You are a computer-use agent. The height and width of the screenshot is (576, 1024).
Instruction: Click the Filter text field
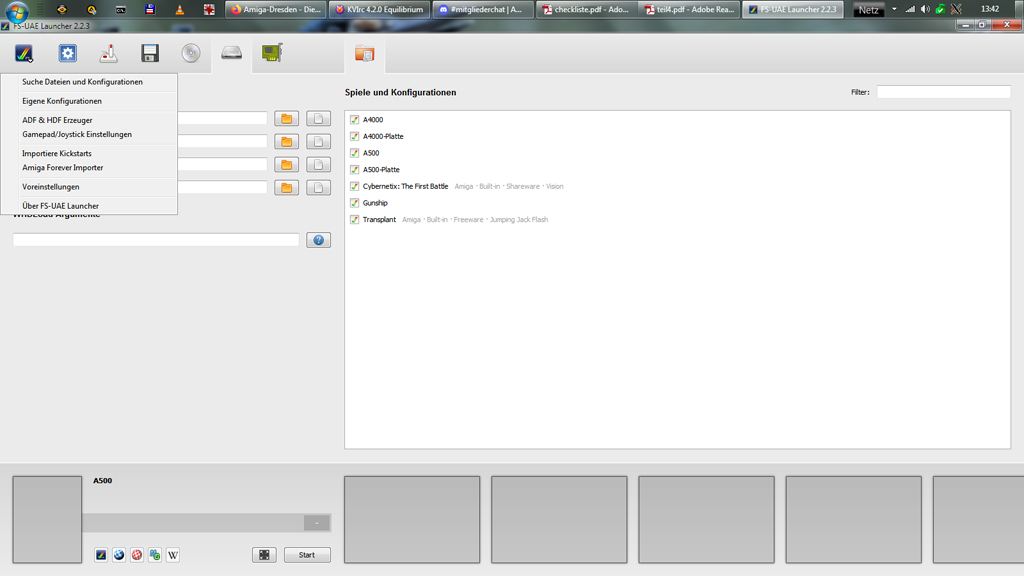coord(943,92)
